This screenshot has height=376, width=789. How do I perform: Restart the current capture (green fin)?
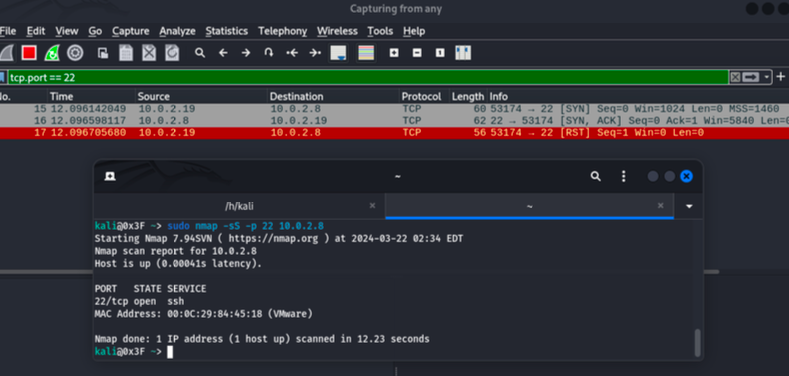52,53
